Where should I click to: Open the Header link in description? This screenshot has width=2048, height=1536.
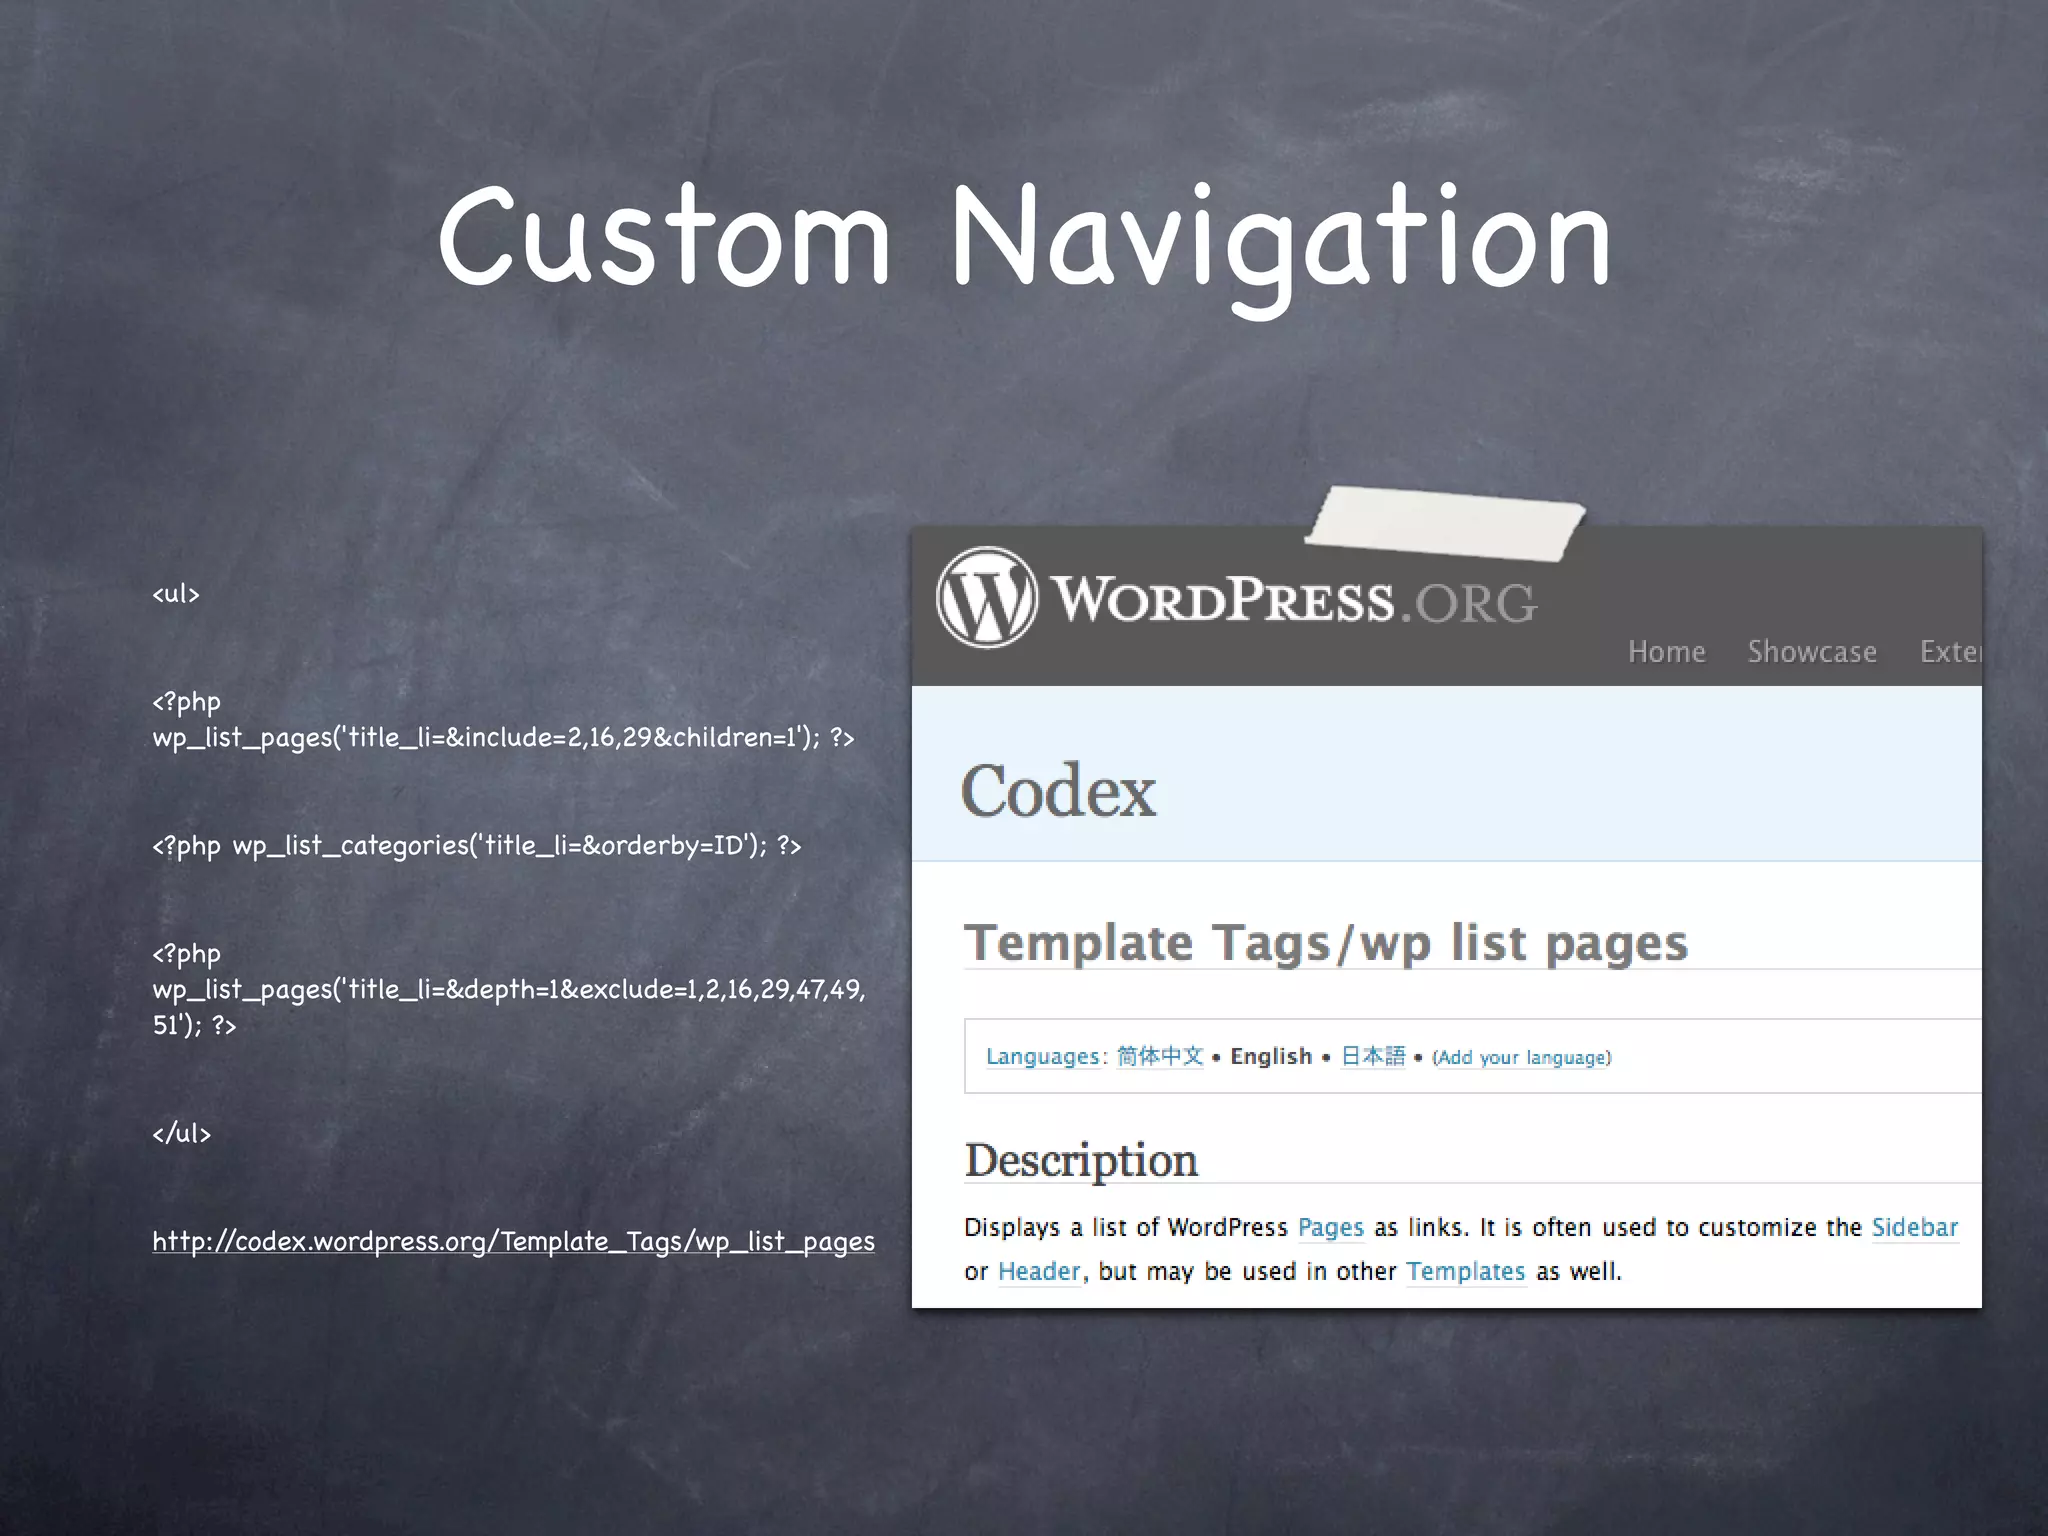pyautogui.click(x=1039, y=1271)
